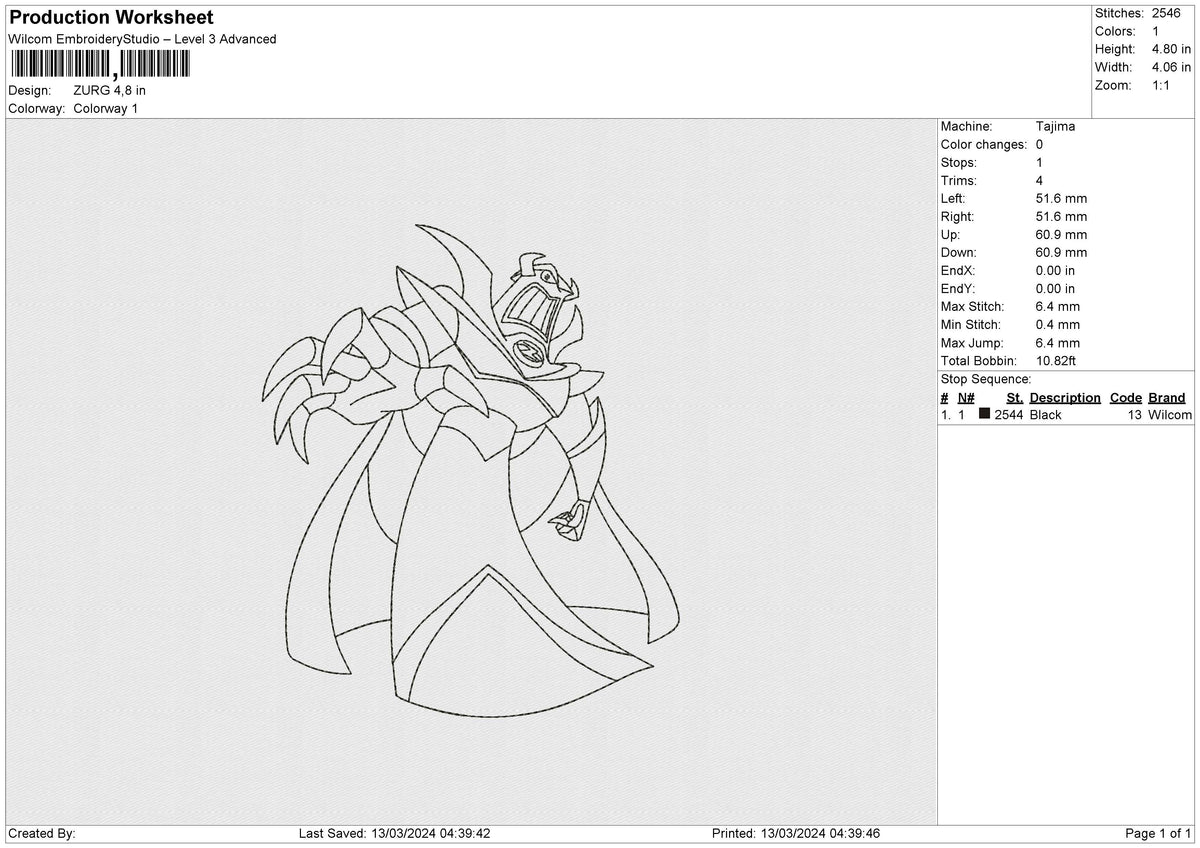This screenshot has height=848, width=1200.
Task: Select the Stitches value 2546
Action: [x=1167, y=13]
